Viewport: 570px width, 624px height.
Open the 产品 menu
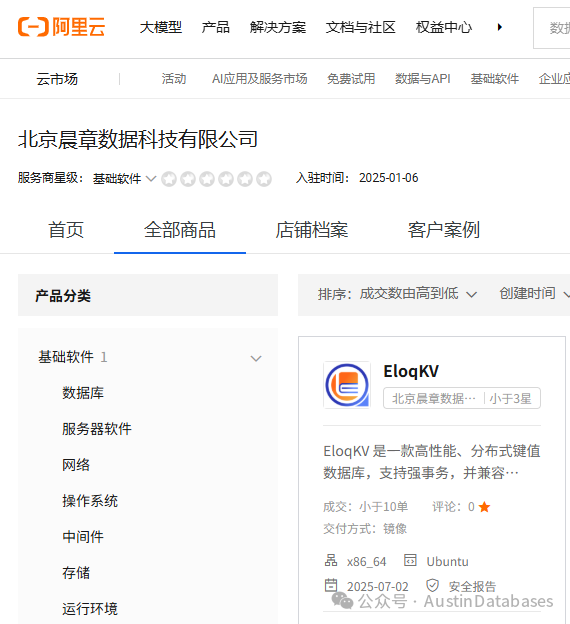pyautogui.click(x=215, y=27)
